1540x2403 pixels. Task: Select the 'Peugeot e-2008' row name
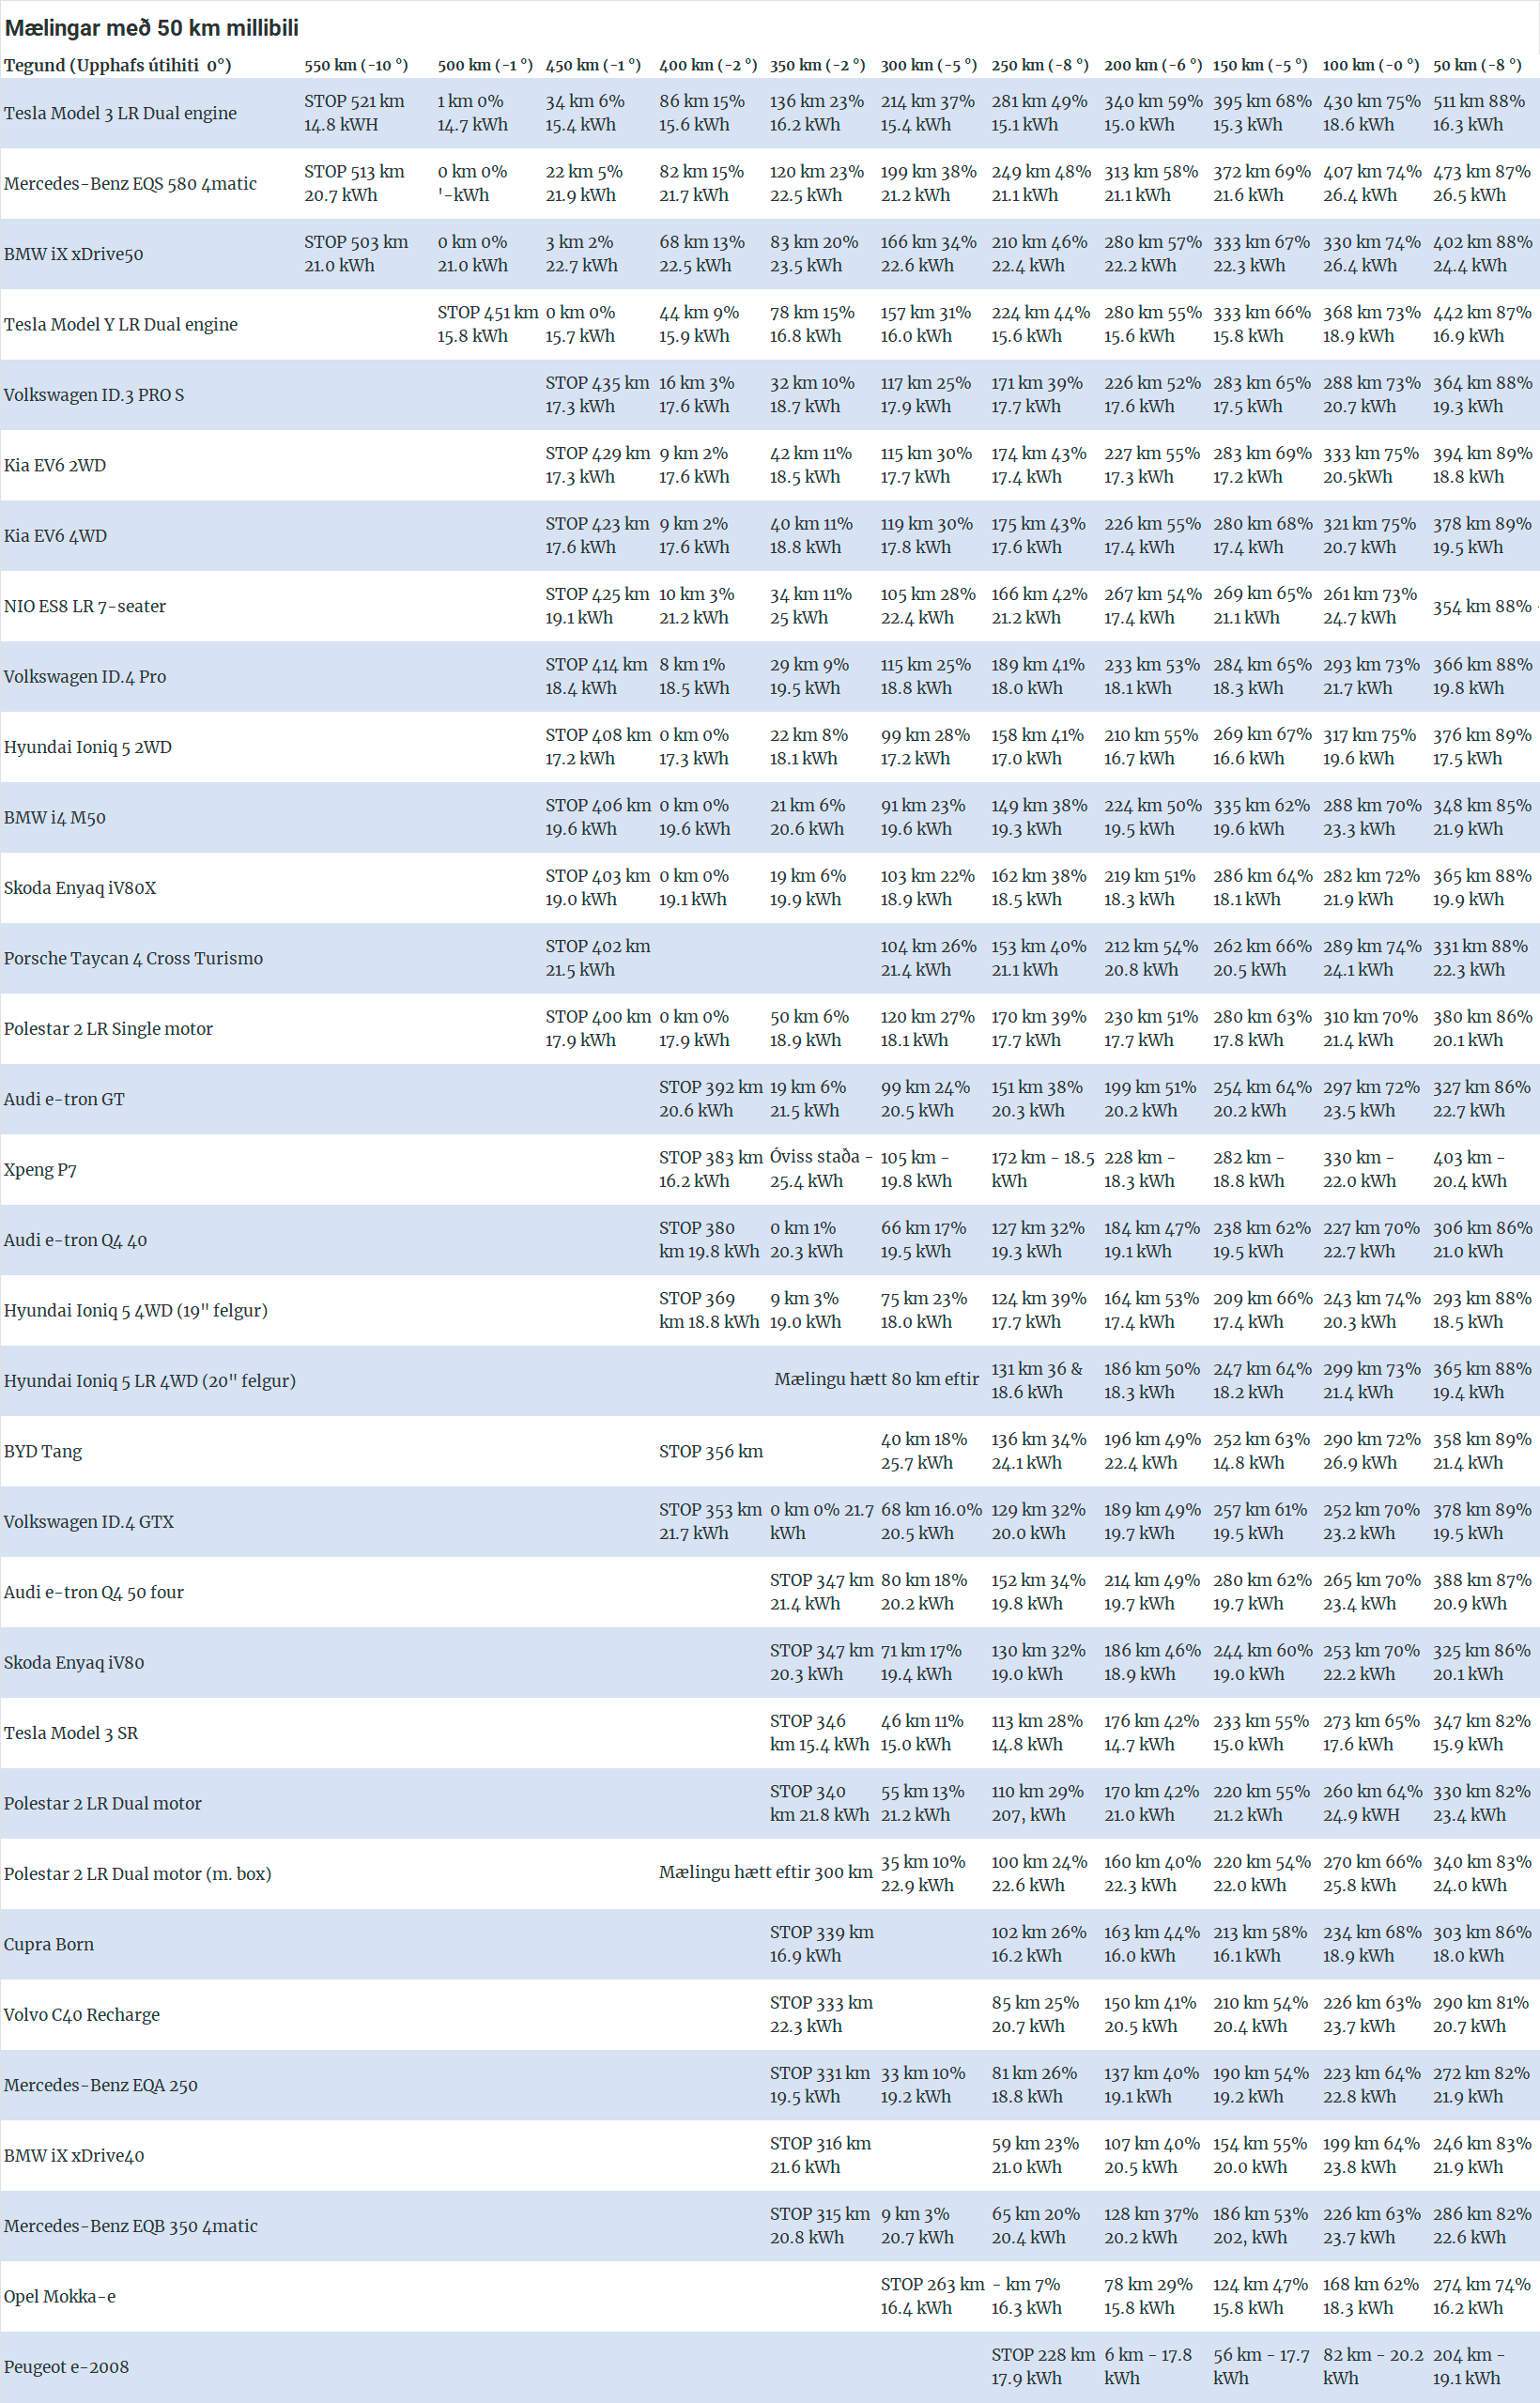click(x=67, y=2367)
